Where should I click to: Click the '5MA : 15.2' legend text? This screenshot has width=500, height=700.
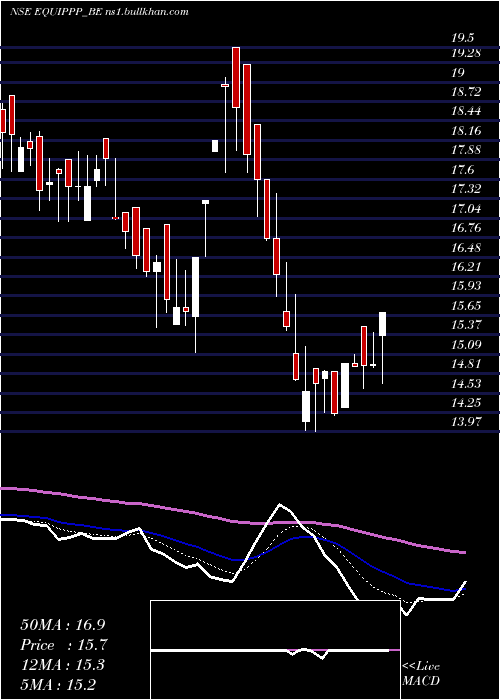click(x=58, y=684)
